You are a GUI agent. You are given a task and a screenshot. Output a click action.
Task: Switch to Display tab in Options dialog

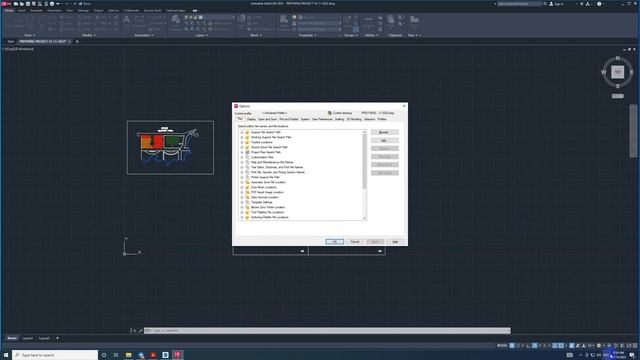(x=251, y=119)
